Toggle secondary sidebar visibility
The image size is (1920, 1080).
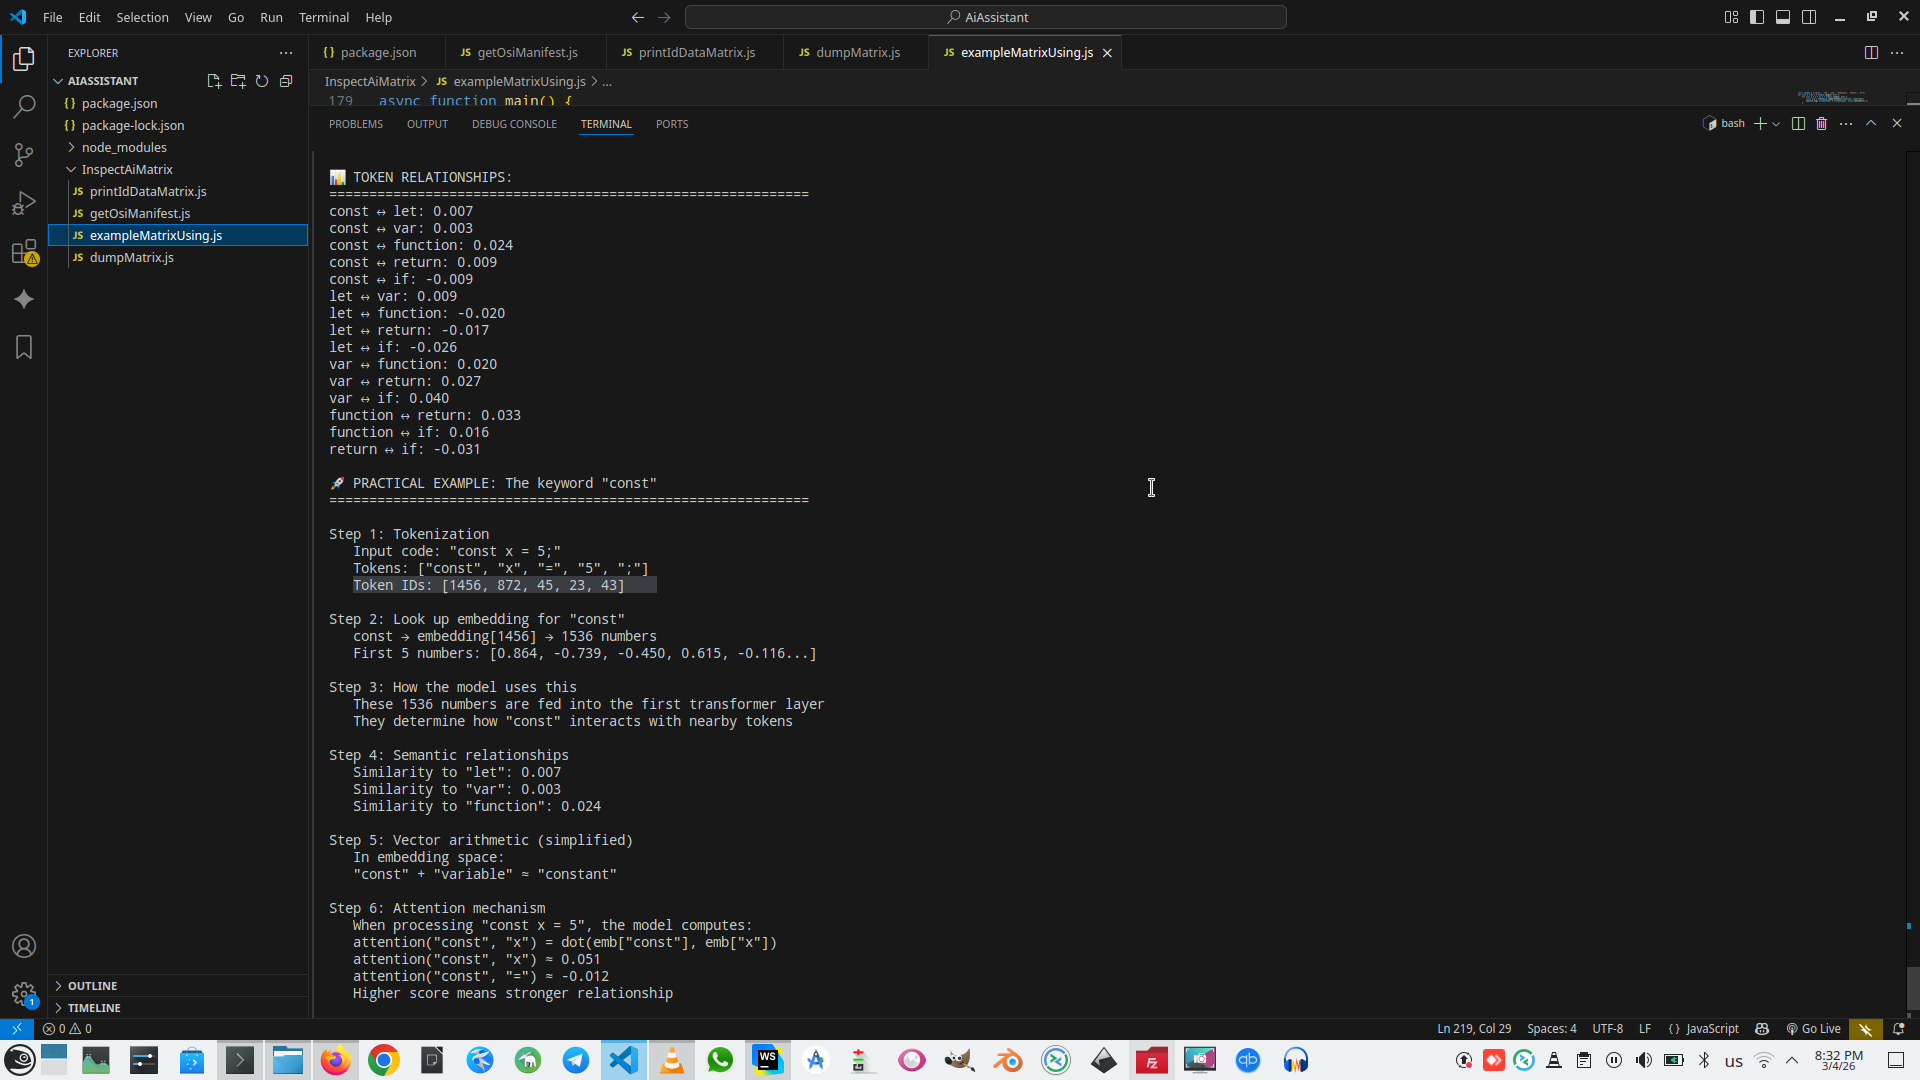tap(1809, 17)
